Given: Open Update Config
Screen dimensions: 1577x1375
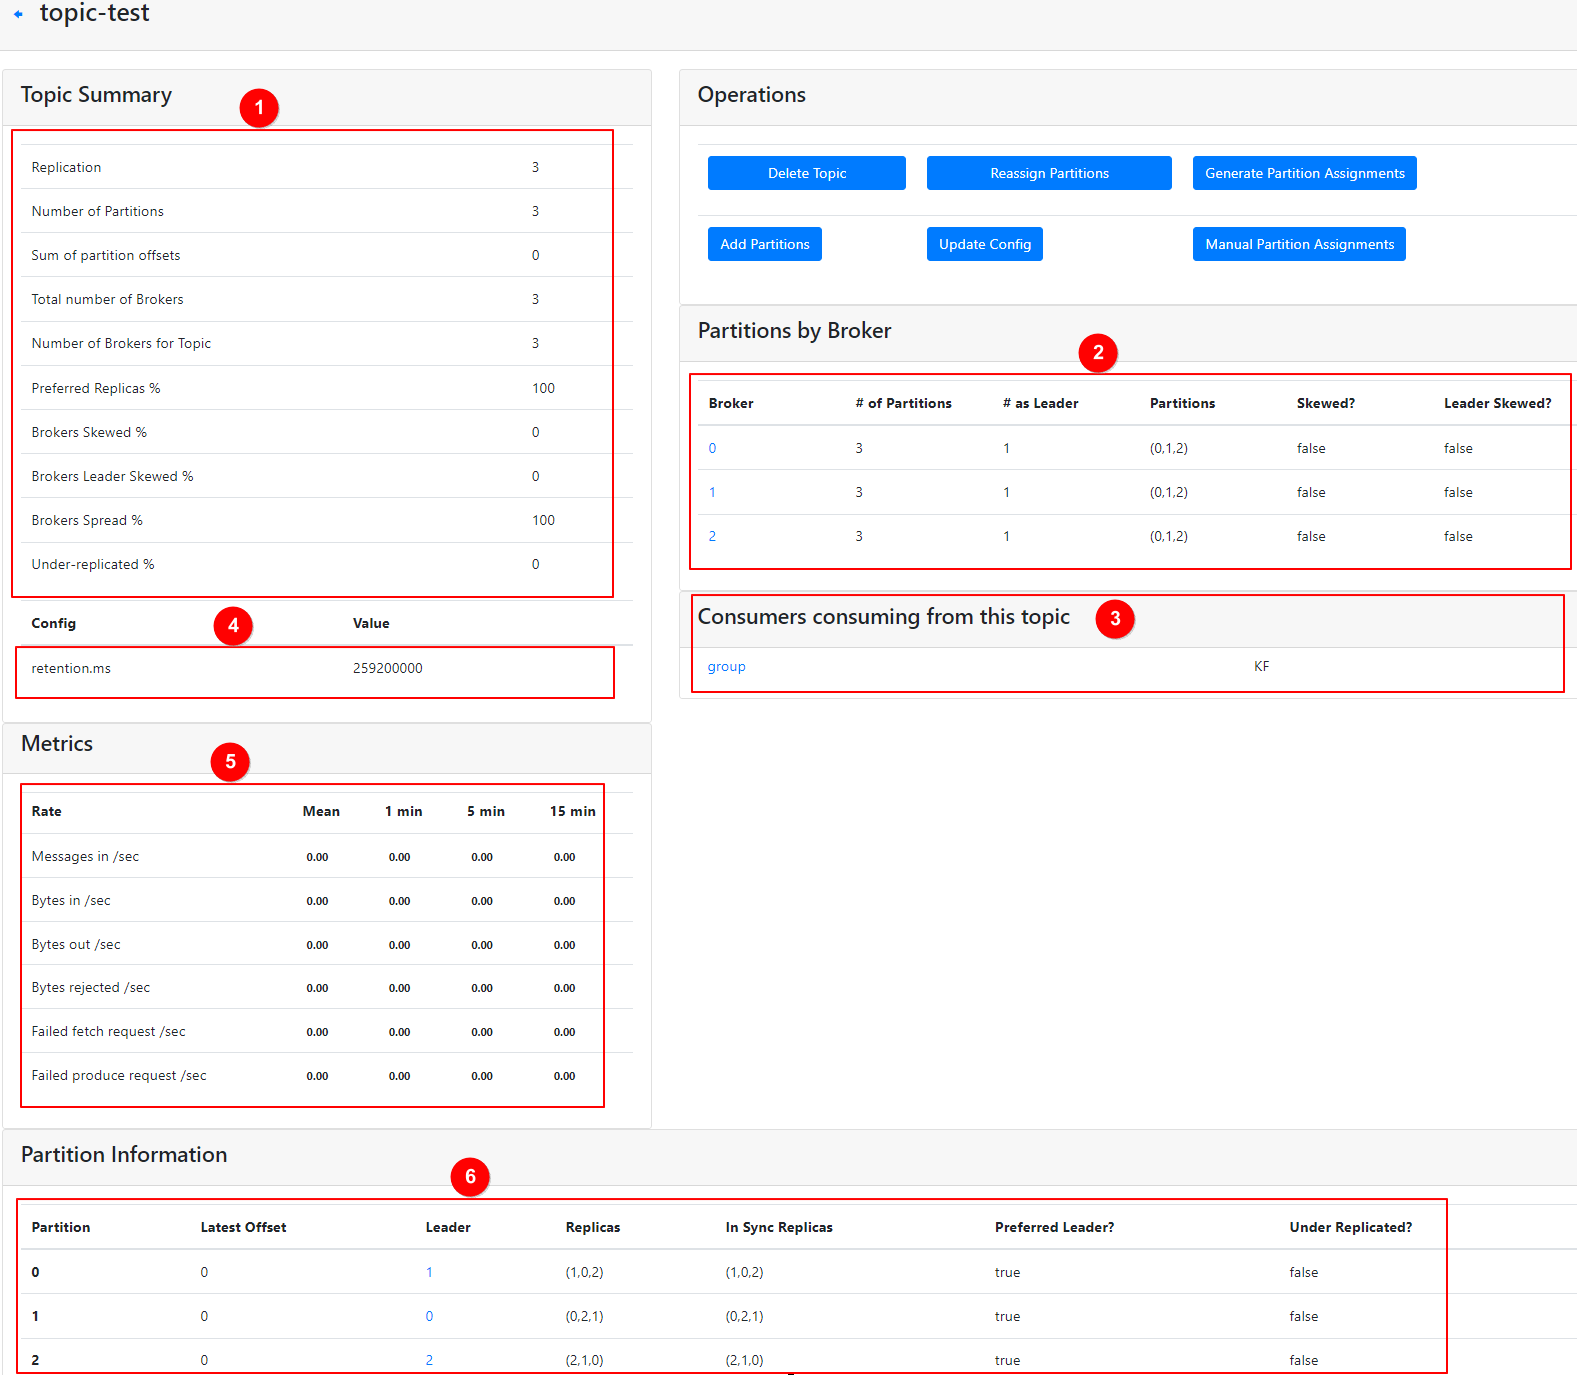Looking at the screenshot, I should pyautogui.click(x=984, y=244).
